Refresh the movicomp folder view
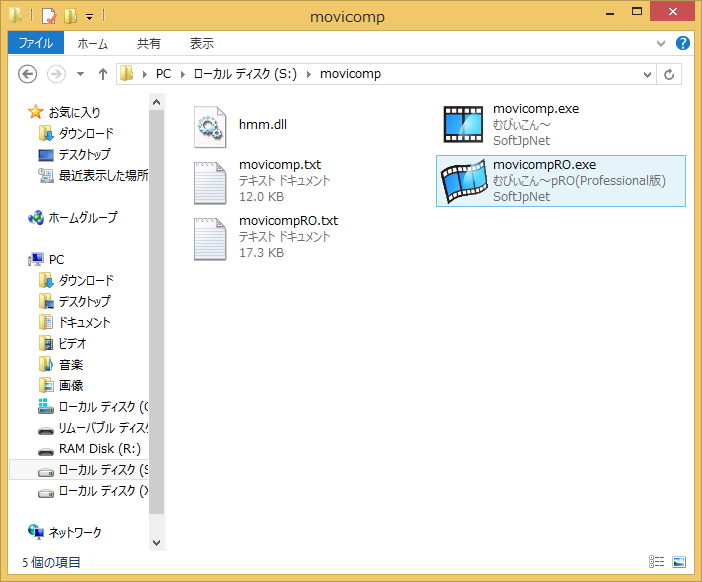The image size is (702, 582). point(669,74)
